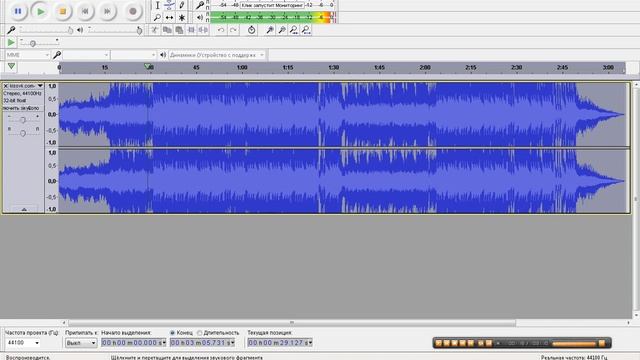
Task: Open selection start time format arrow
Action: 164,343
